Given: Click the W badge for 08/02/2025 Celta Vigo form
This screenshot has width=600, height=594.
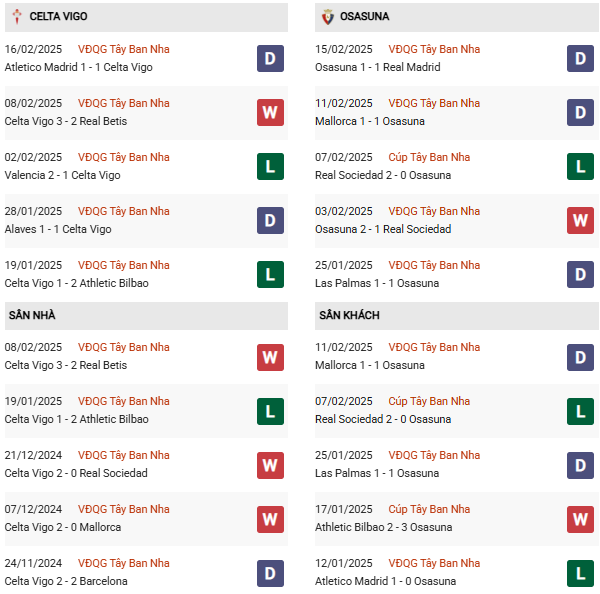Looking at the screenshot, I should pos(270,113).
